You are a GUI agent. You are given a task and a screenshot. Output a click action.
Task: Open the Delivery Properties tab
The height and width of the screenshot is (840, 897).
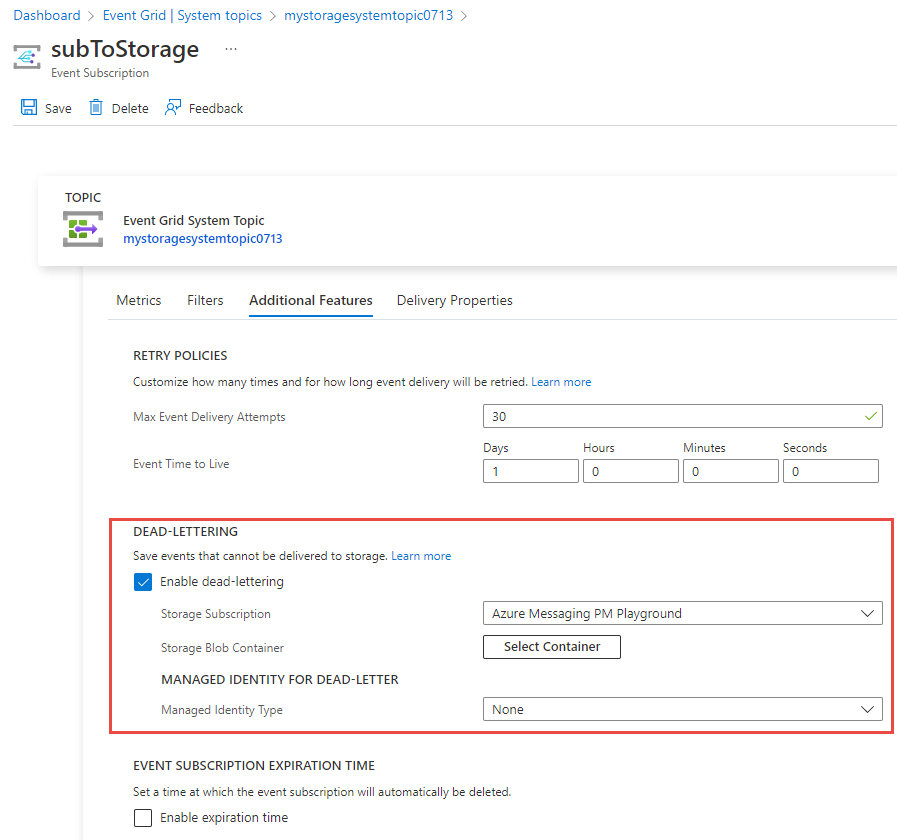[x=454, y=300]
